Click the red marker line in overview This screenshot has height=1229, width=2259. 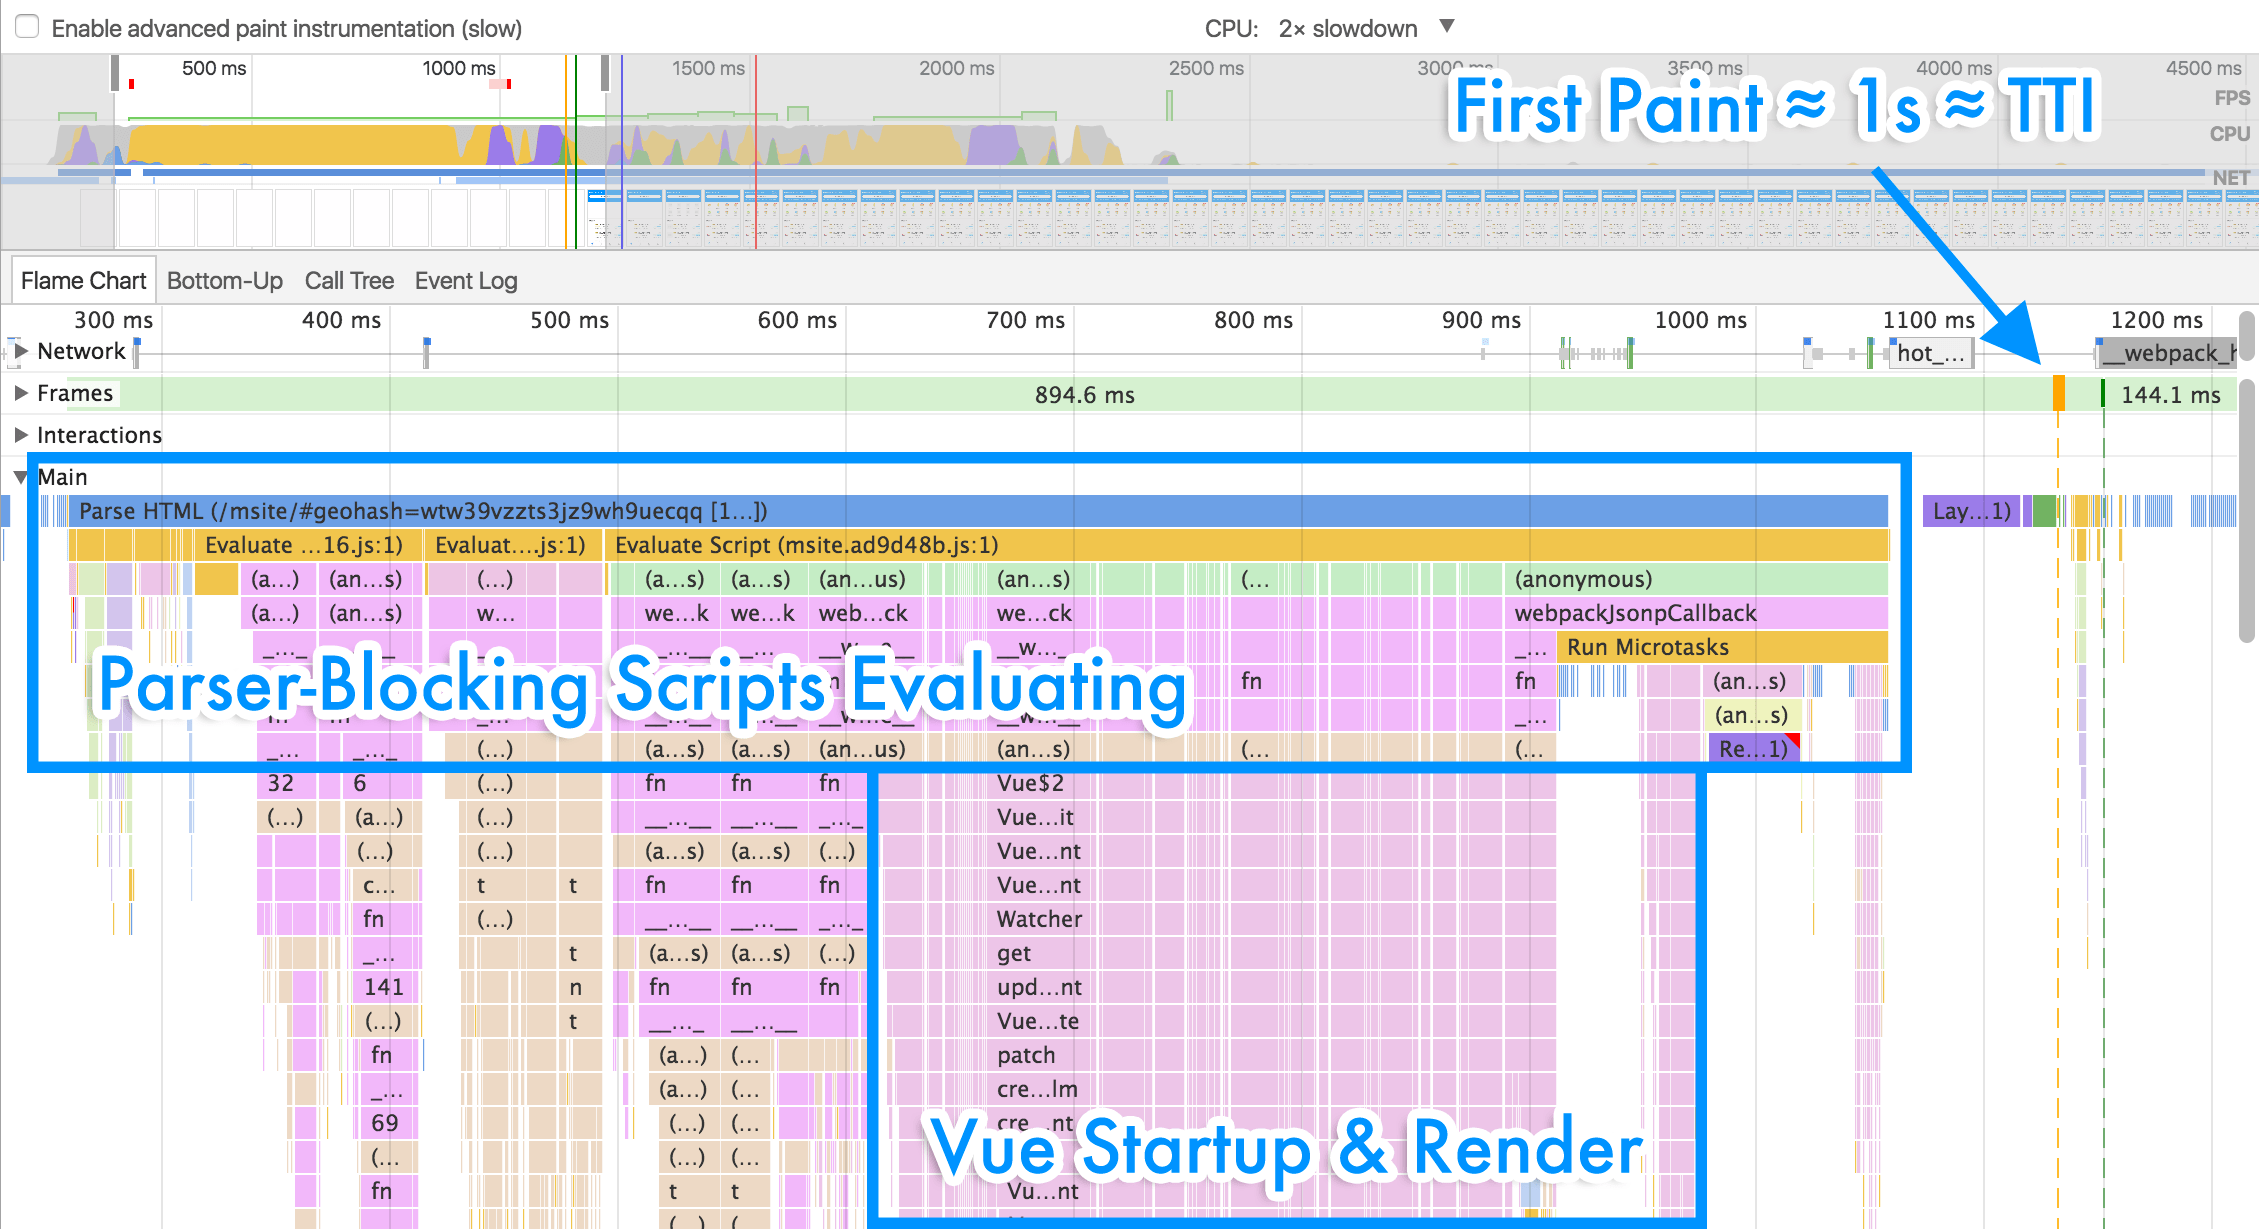point(756,150)
